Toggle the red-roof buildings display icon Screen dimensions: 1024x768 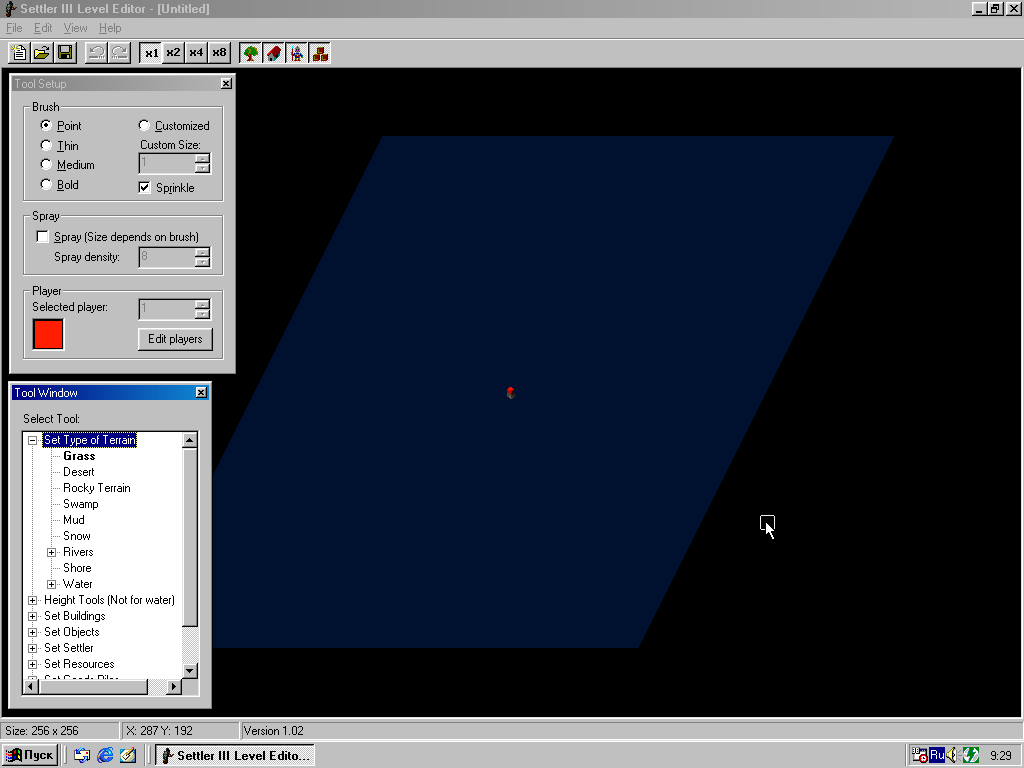[x=274, y=53]
